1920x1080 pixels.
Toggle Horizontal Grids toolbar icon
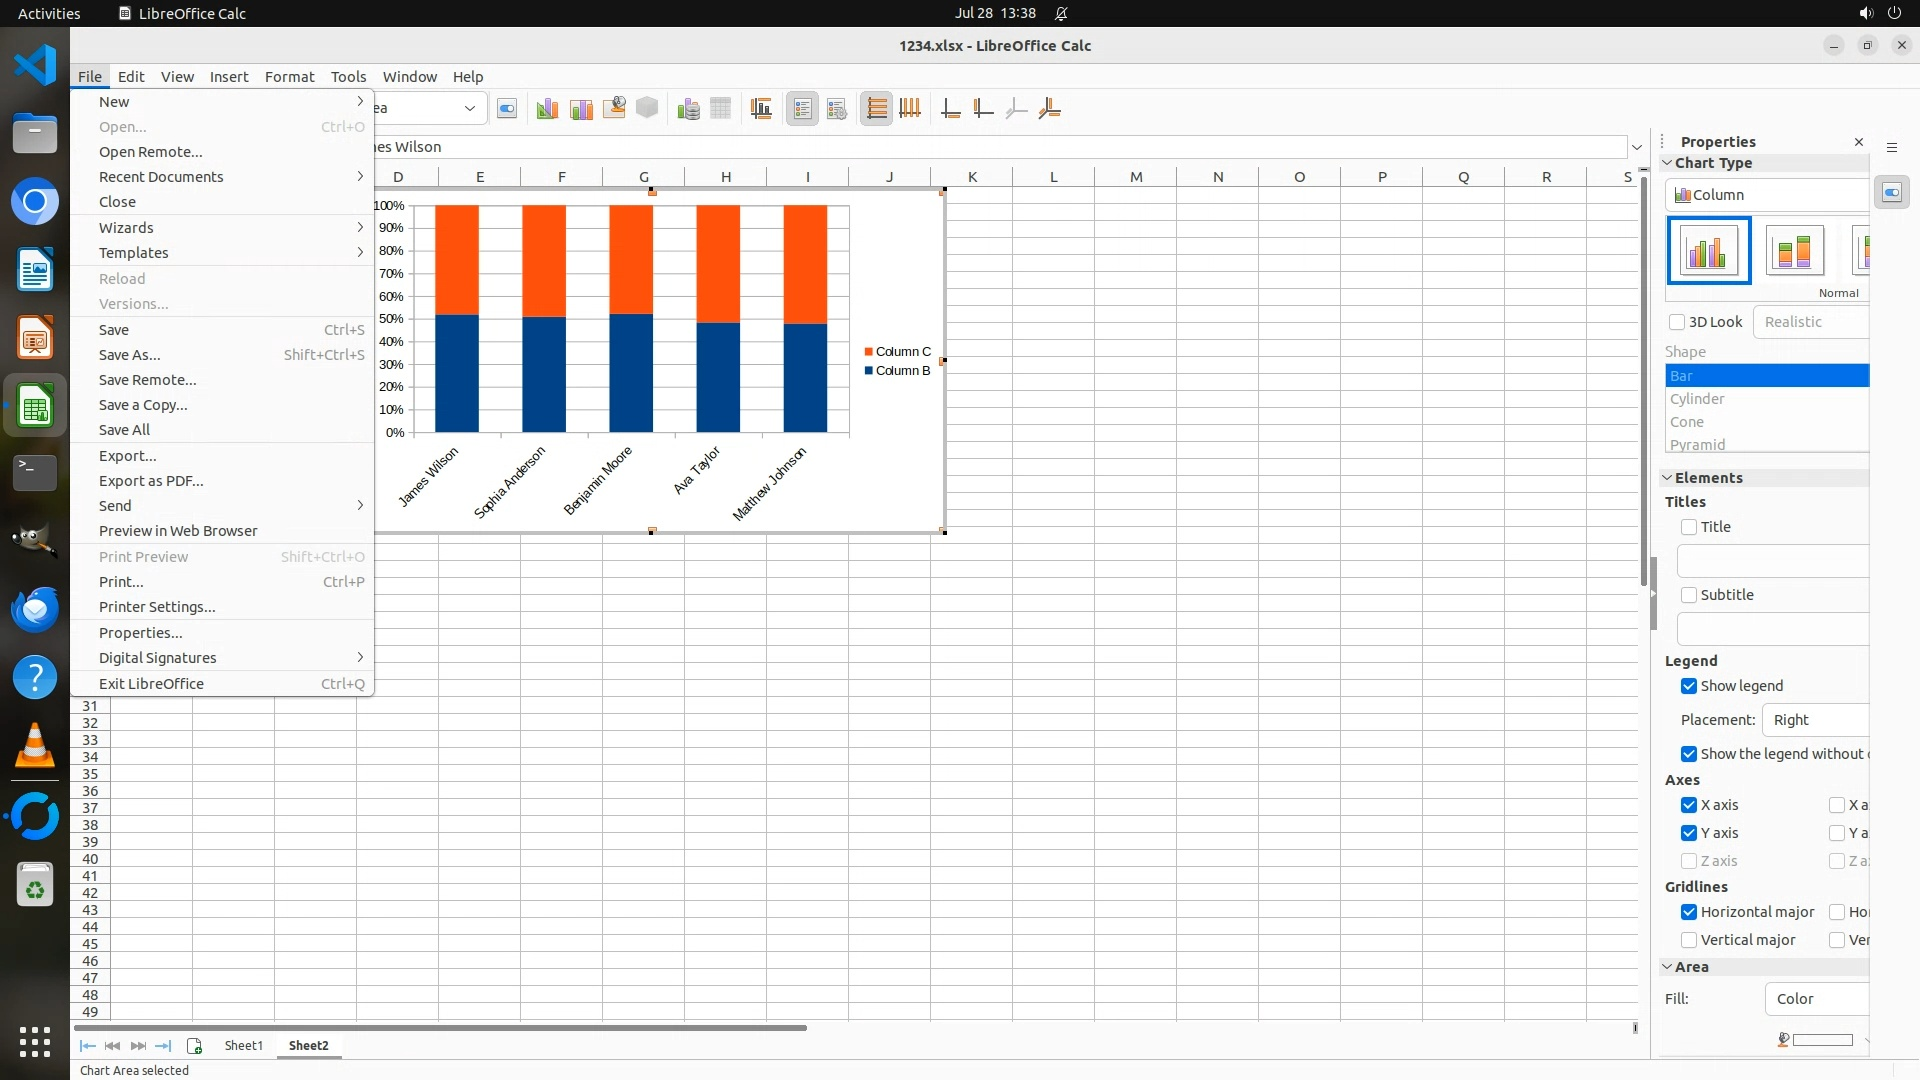876,109
